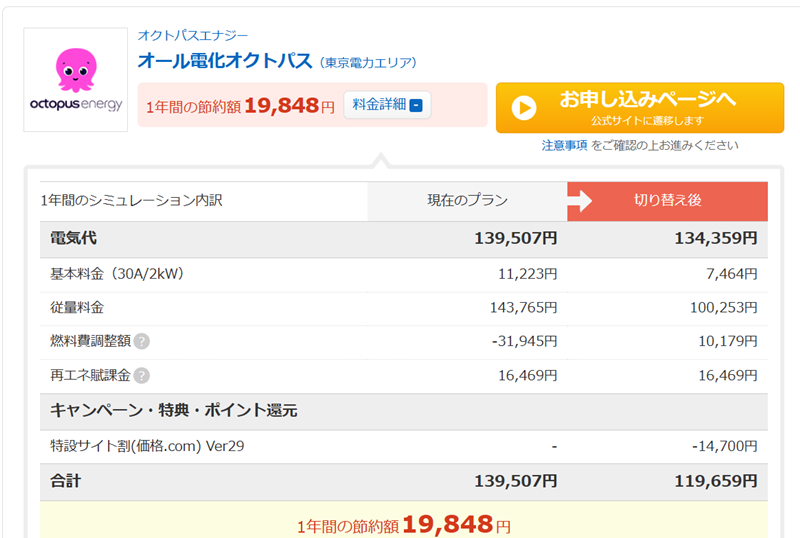Click the 従量料金 row label
The width and height of the screenshot is (800, 538).
(x=77, y=307)
